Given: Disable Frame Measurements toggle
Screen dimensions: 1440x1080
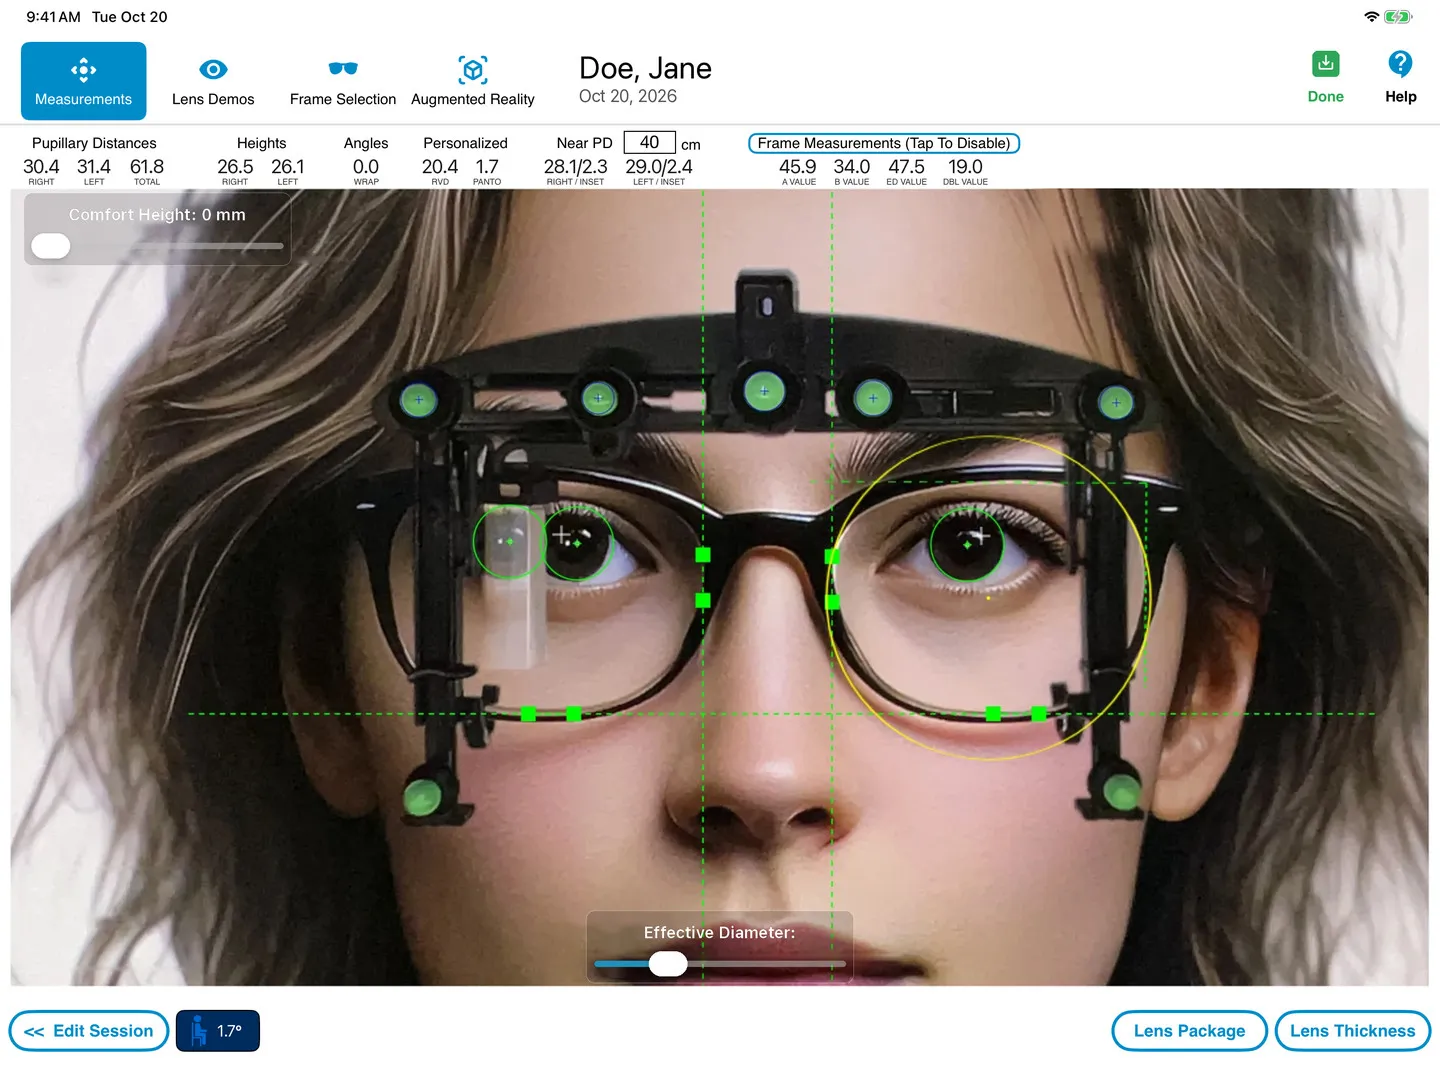Looking at the screenshot, I should tap(884, 143).
